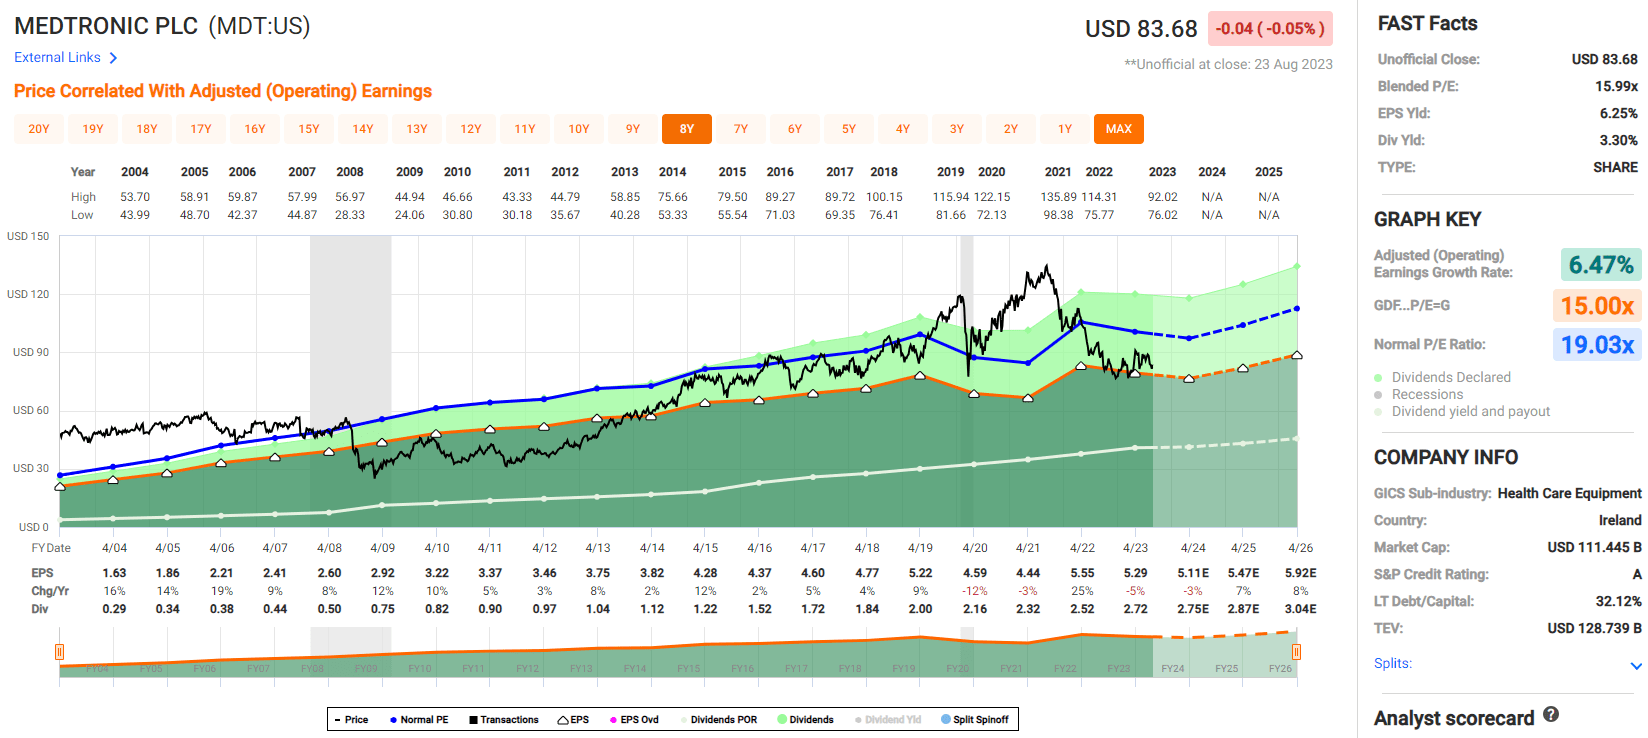The width and height of the screenshot is (1648, 738).
Task: Expand the Splits section chevron
Action: (x=1636, y=666)
